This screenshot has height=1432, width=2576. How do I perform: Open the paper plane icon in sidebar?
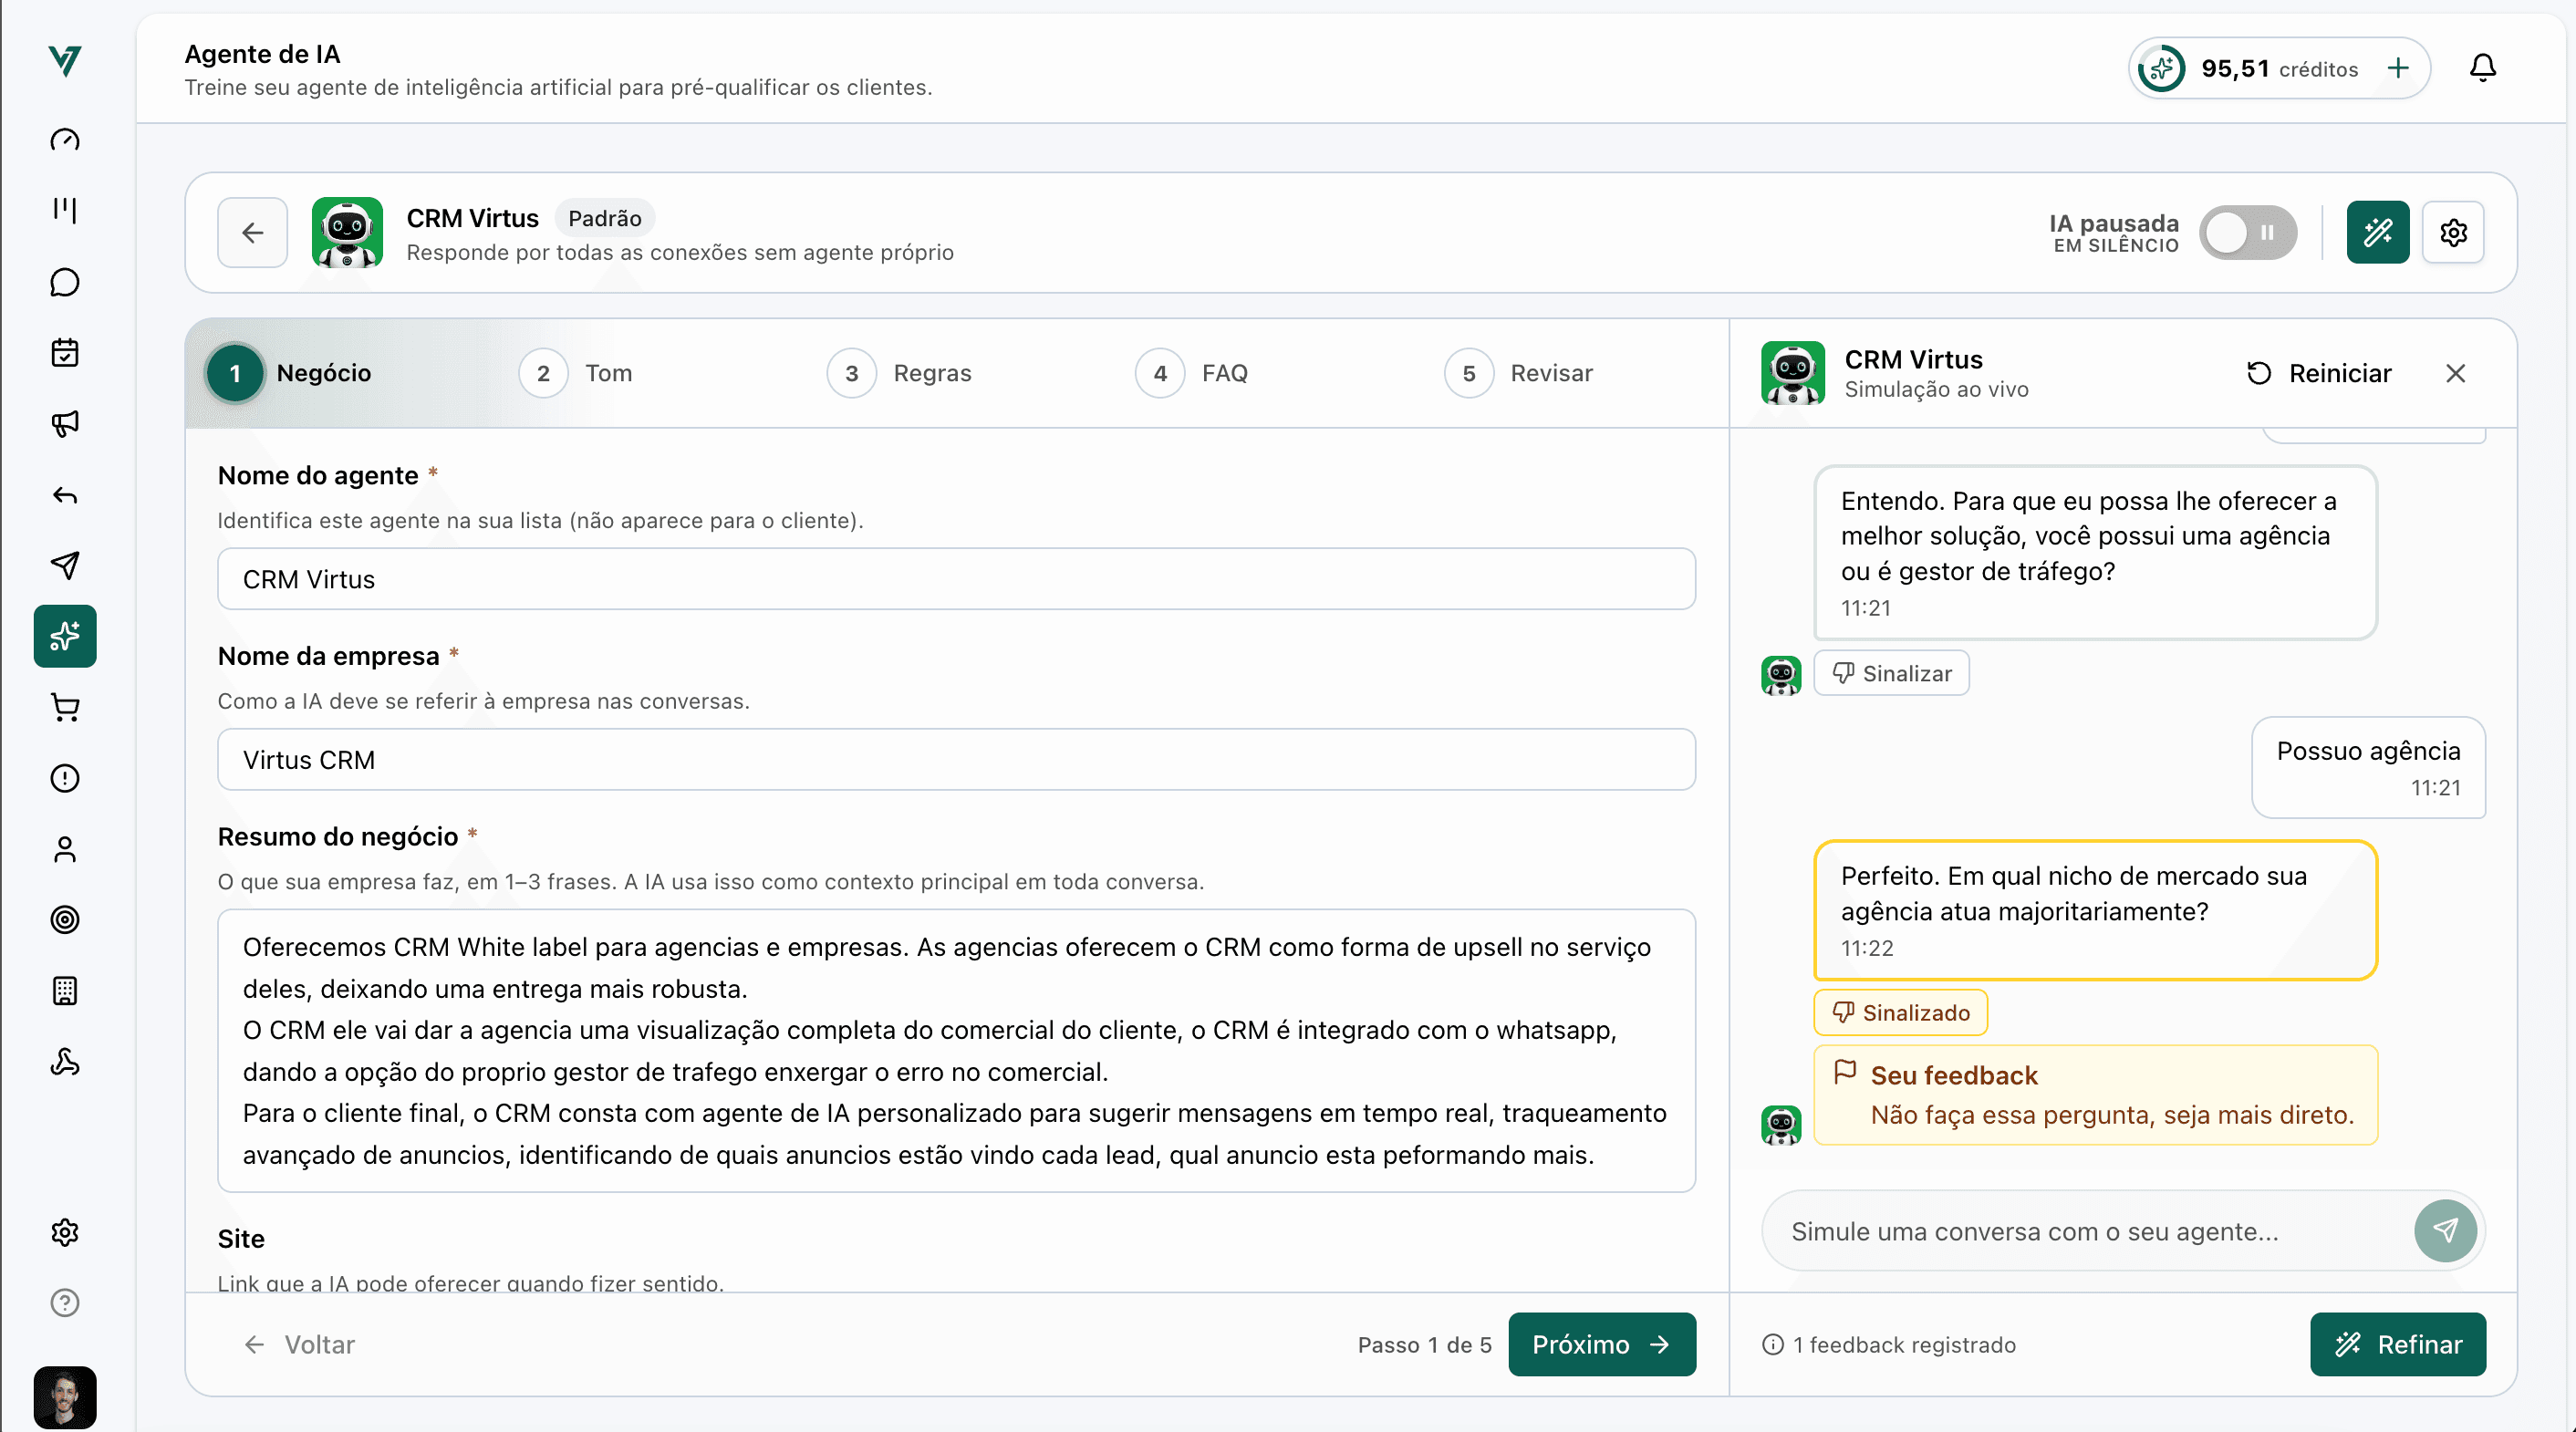(65, 565)
